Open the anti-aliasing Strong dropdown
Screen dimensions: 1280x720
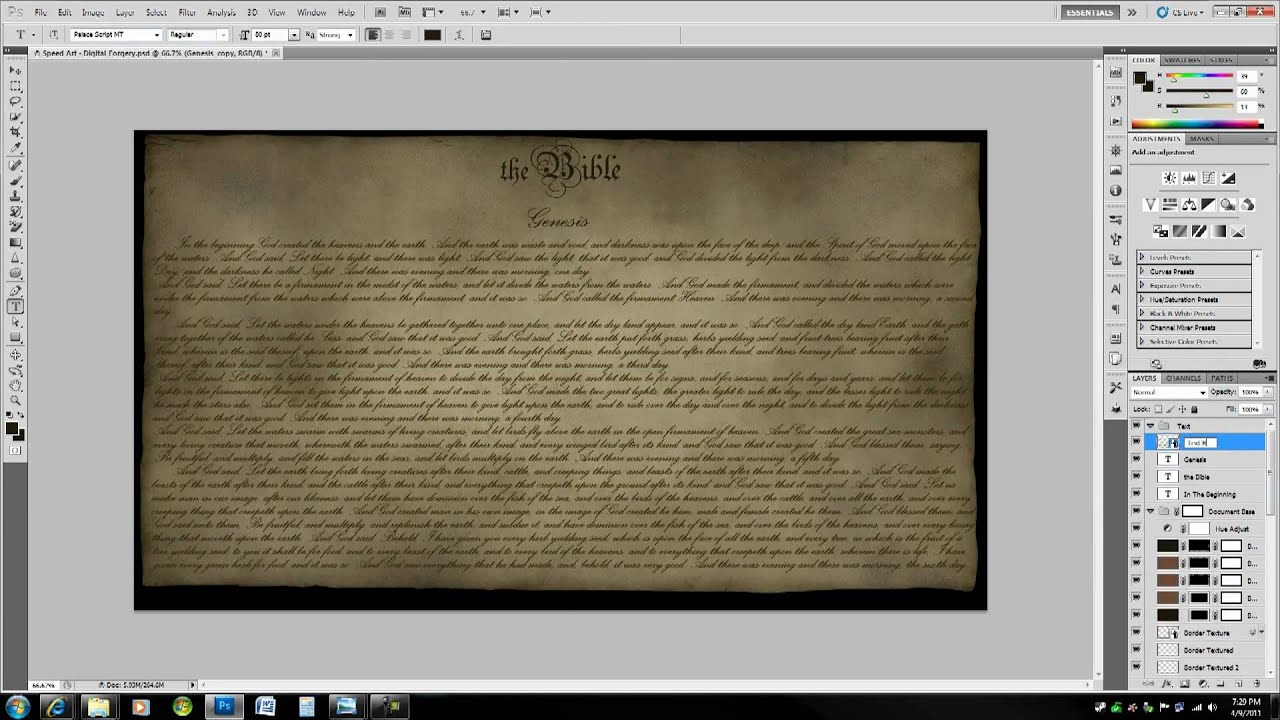(350, 35)
